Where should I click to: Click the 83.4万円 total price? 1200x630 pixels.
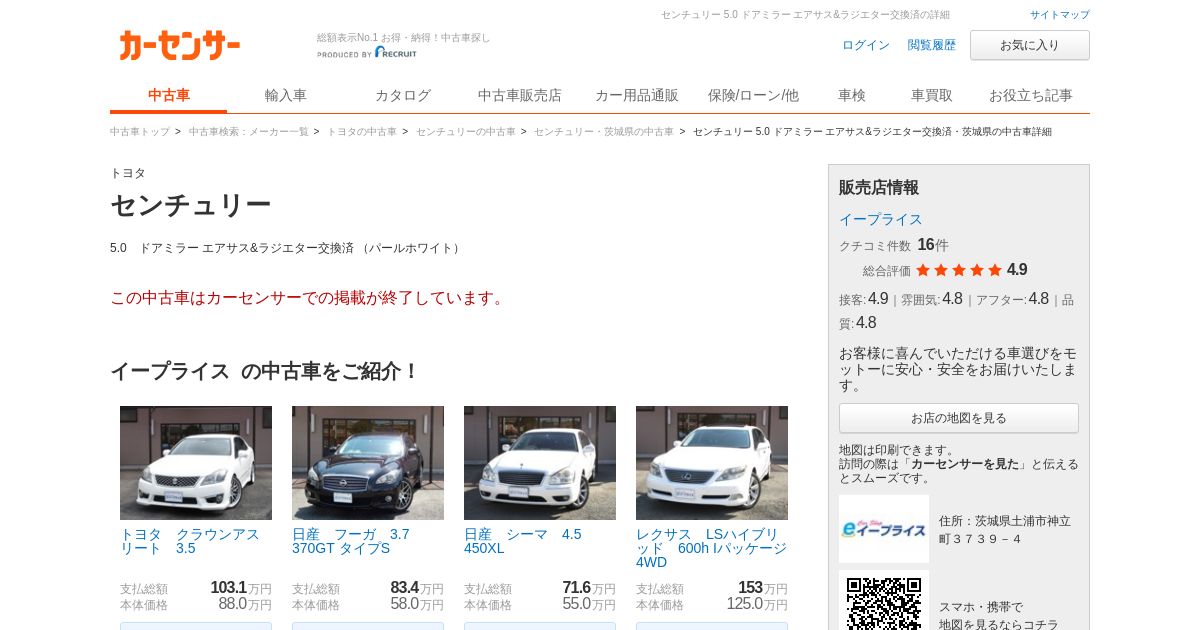[417, 588]
